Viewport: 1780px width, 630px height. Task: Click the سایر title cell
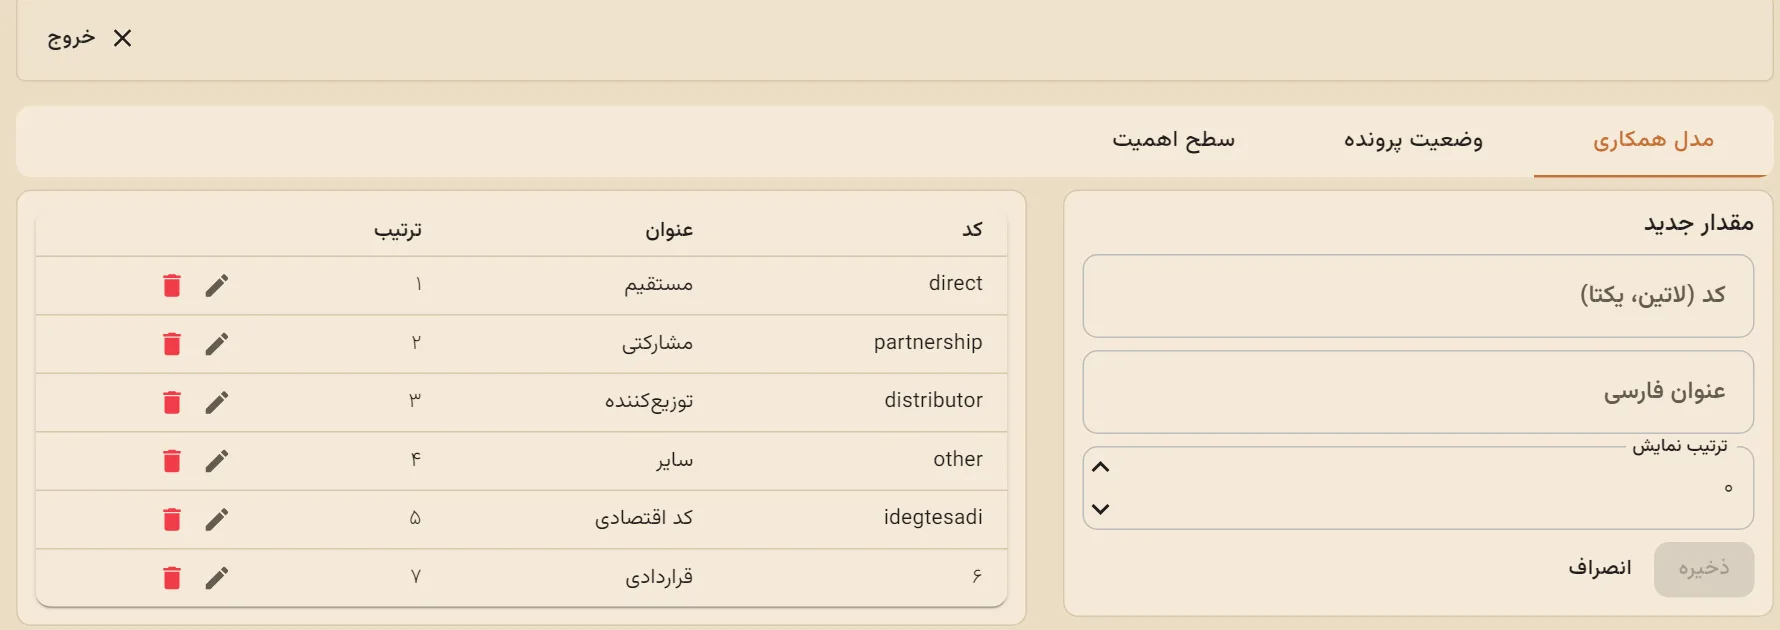[x=675, y=460]
